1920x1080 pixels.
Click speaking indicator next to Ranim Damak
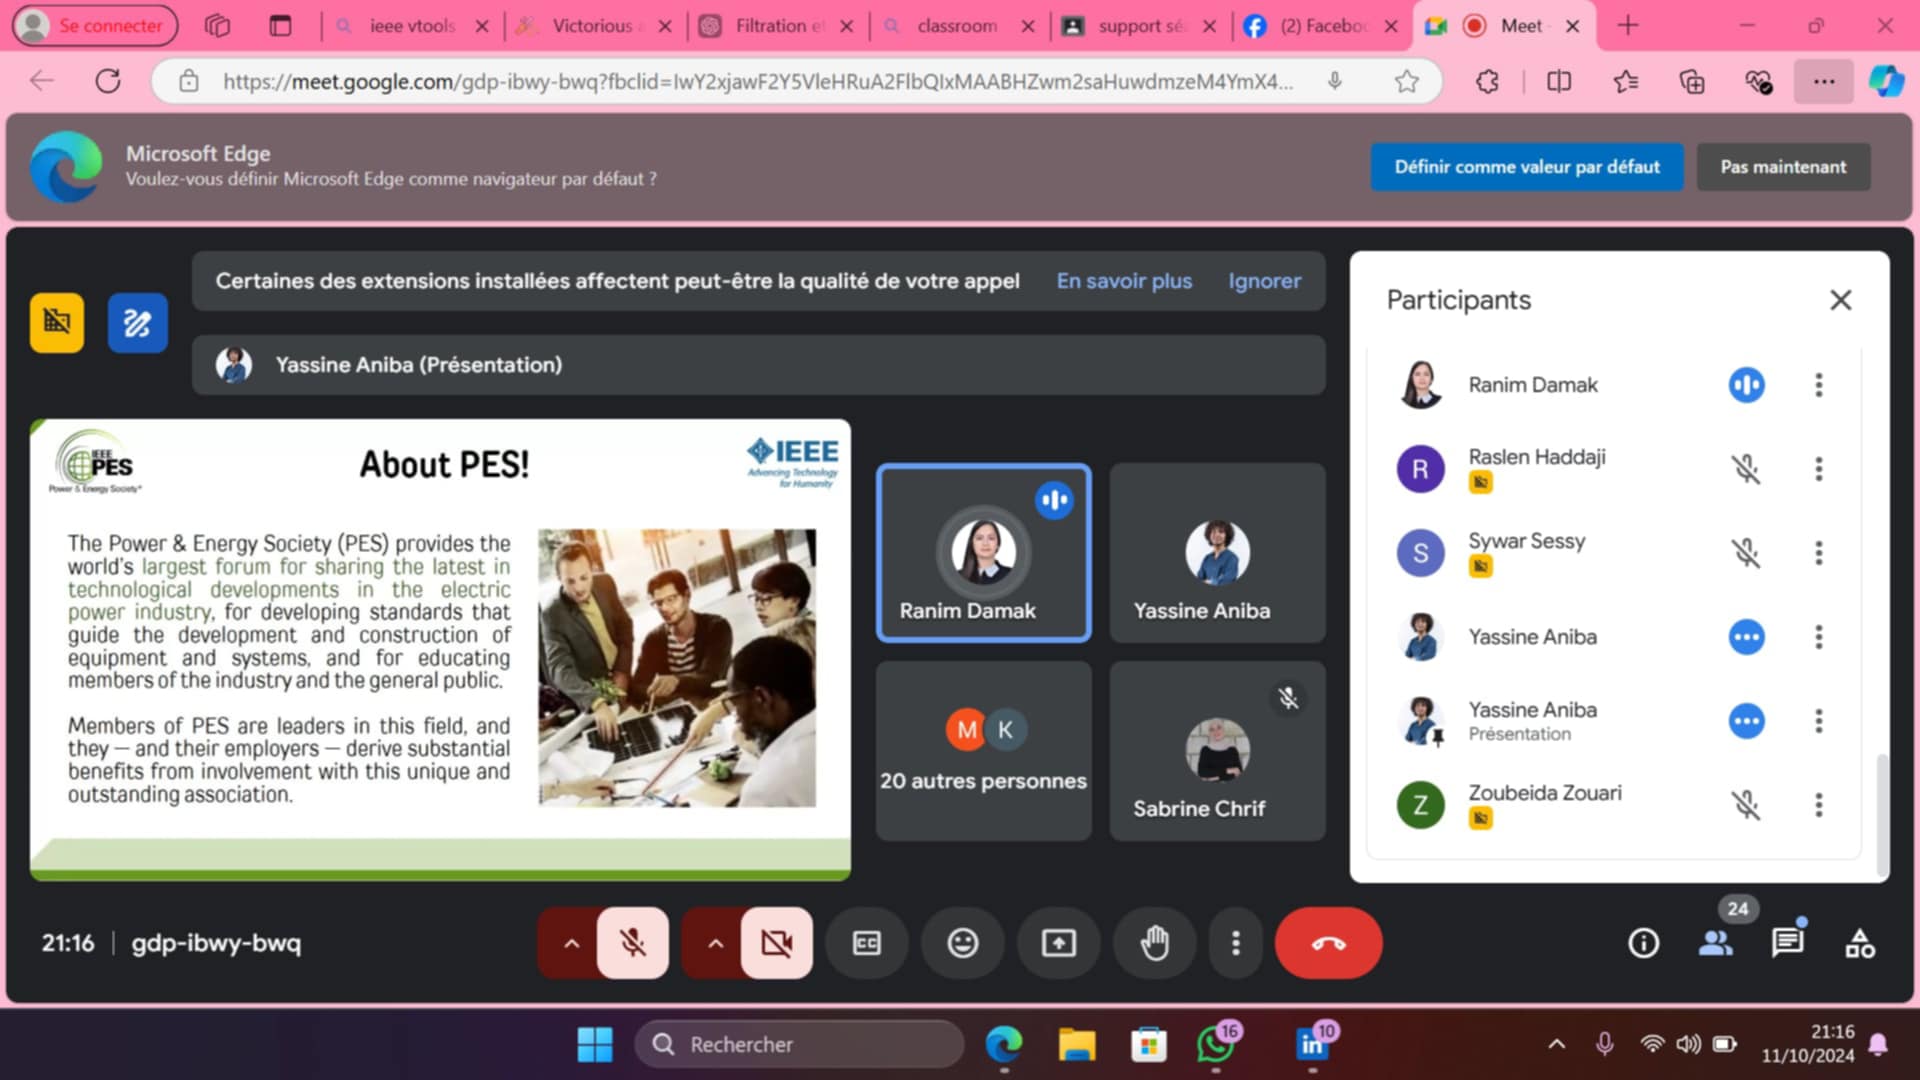point(1746,385)
